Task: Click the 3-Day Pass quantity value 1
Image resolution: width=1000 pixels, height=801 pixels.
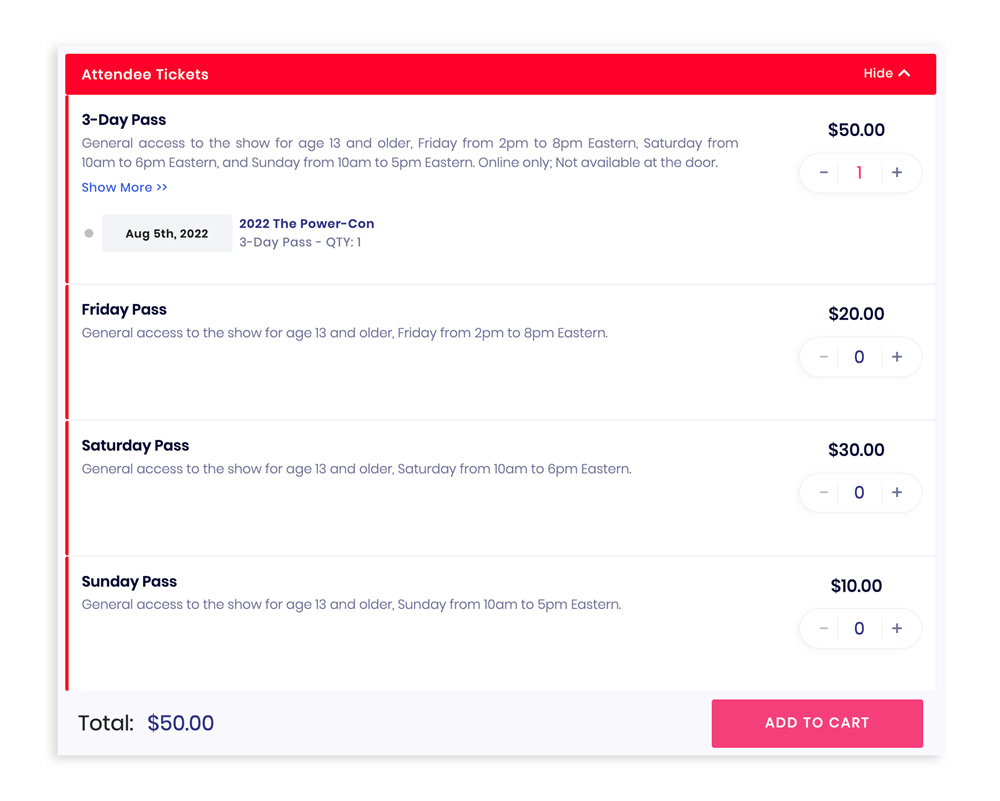Action: pos(859,172)
